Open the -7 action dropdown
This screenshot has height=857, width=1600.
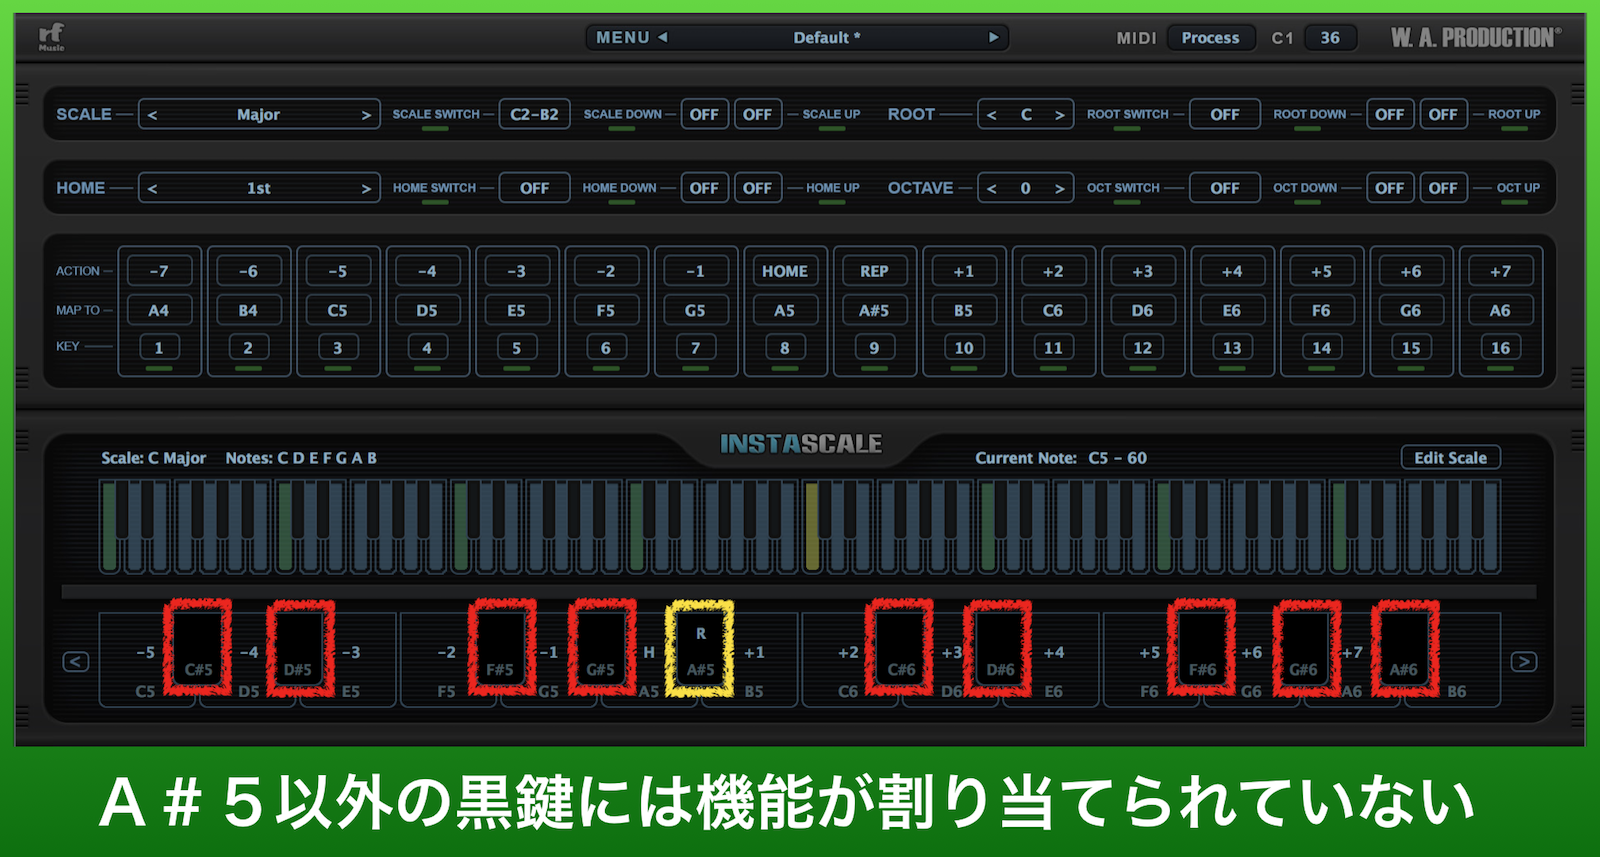(159, 271)
